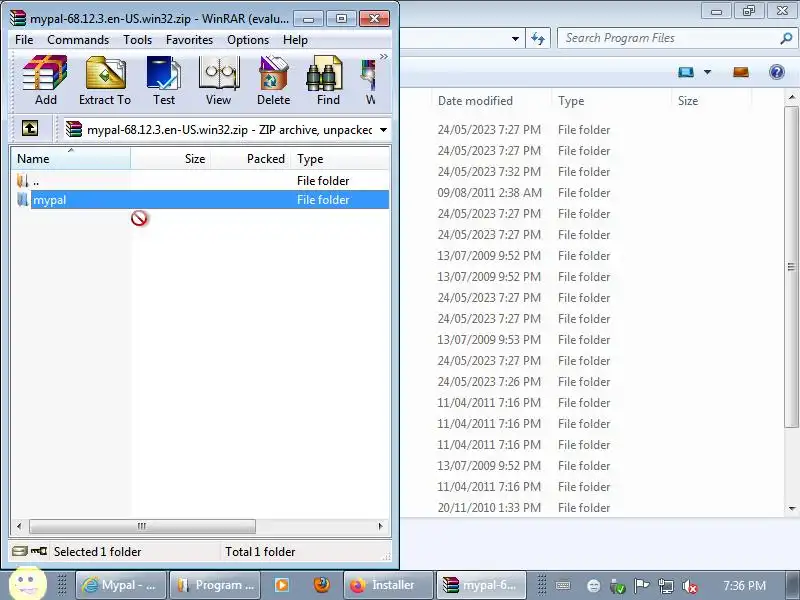800x600 pixels.
Task: Click the search magnifier icon in Explorer
Action: (x=786, y=38)
